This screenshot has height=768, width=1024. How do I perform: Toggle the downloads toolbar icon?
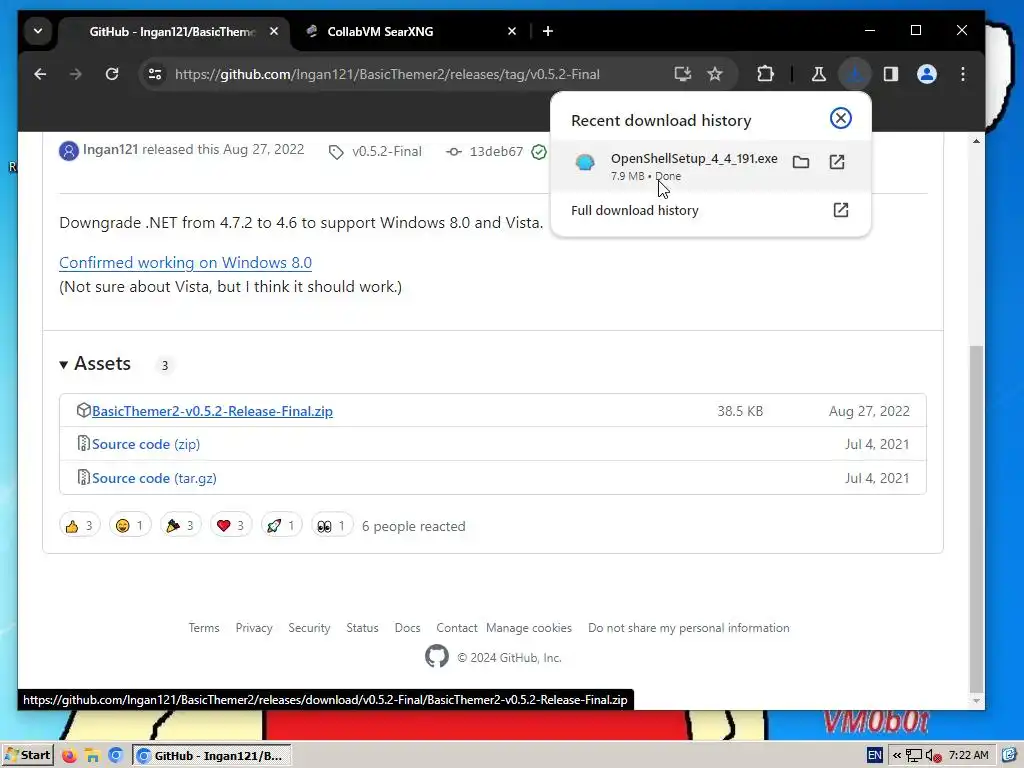854,74
